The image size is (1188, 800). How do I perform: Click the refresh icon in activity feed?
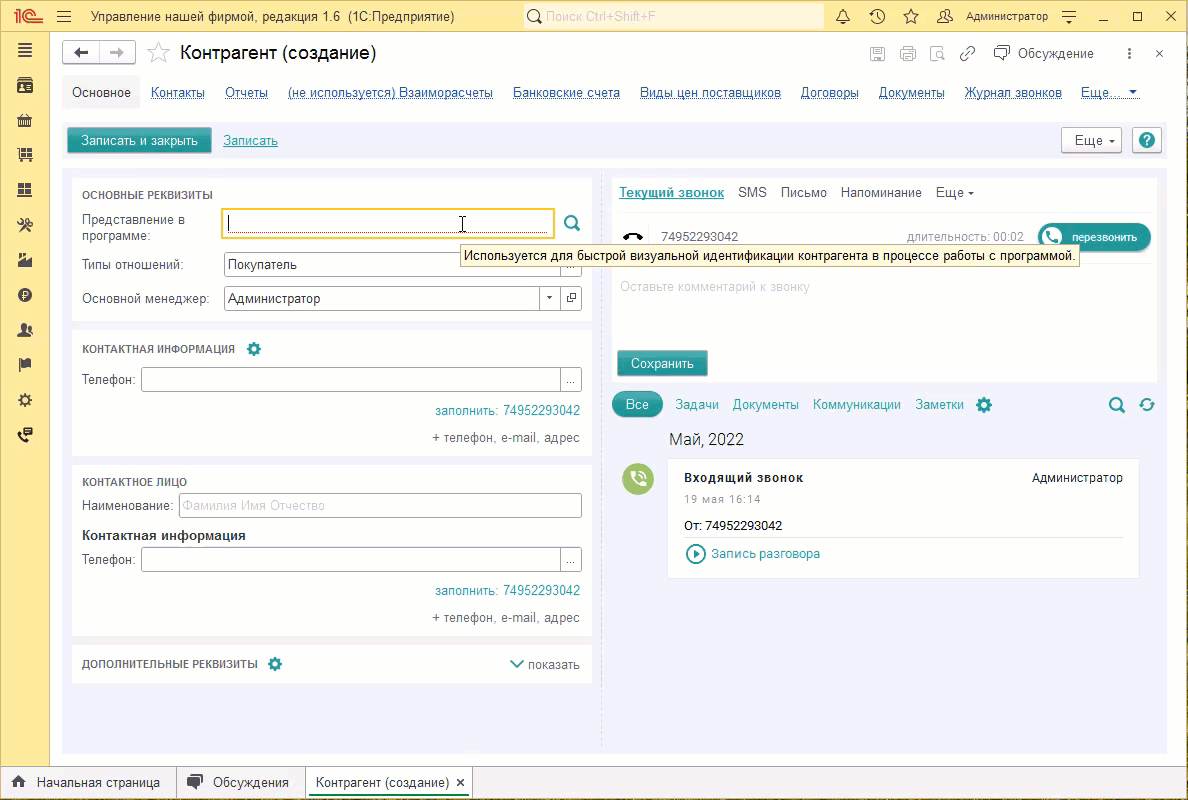(x=1146, y=405)
